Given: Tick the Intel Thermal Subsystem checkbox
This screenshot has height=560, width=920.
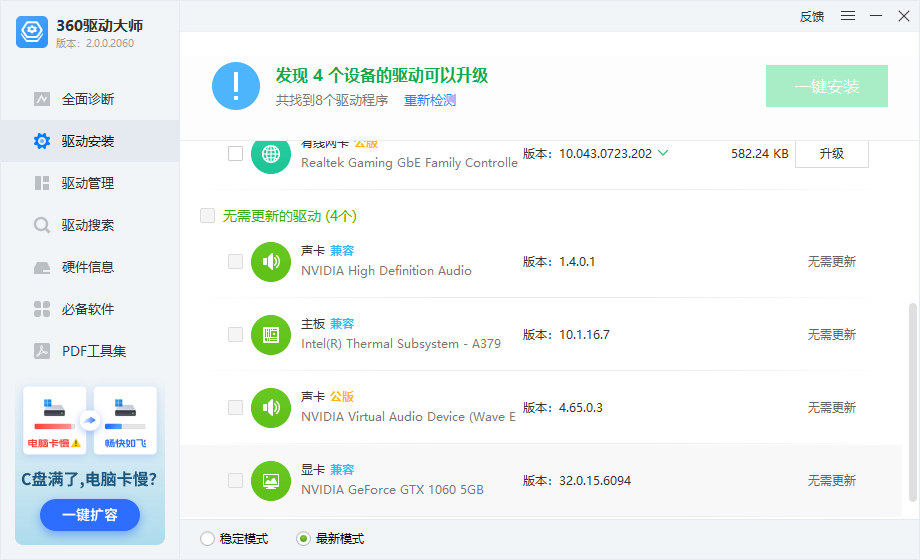Looking at the screenshot, I should tap(235, 335).
